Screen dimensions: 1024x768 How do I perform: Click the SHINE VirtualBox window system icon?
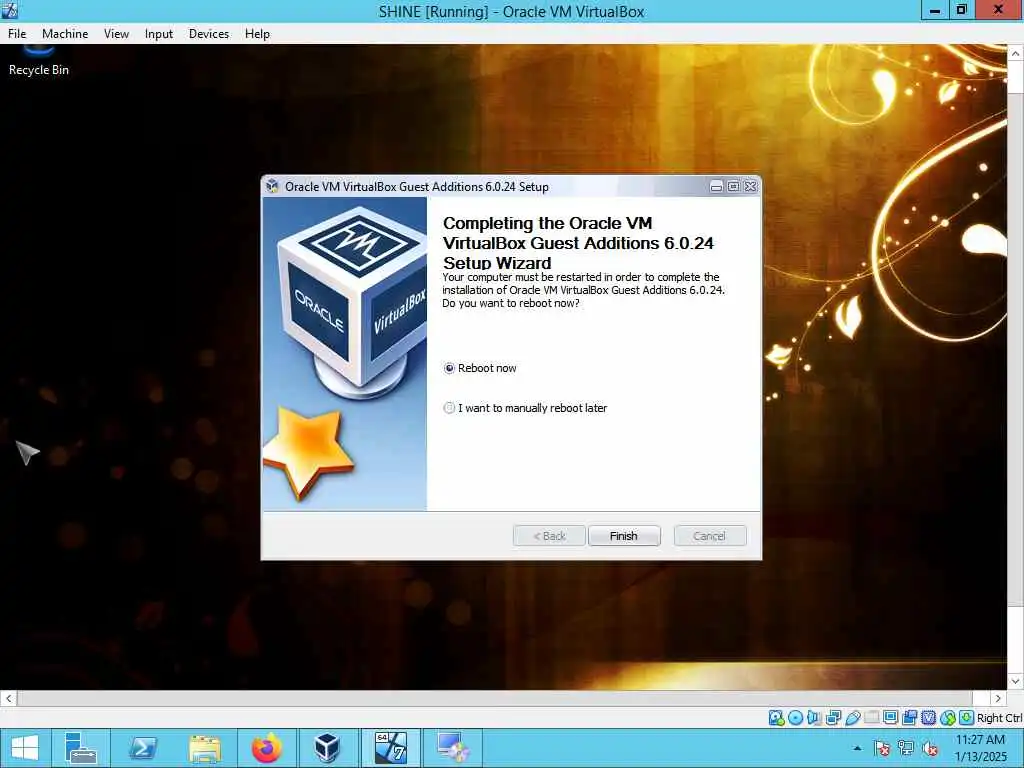9,10
